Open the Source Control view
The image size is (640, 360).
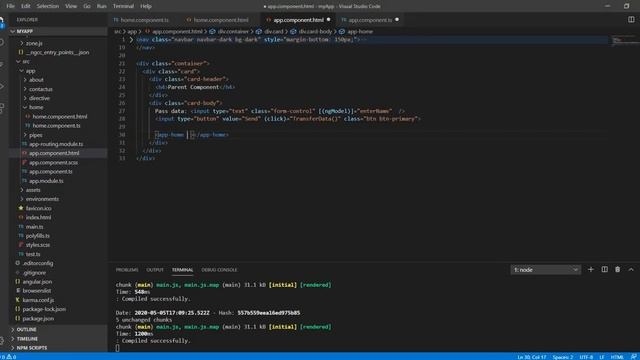coord(2,64)
